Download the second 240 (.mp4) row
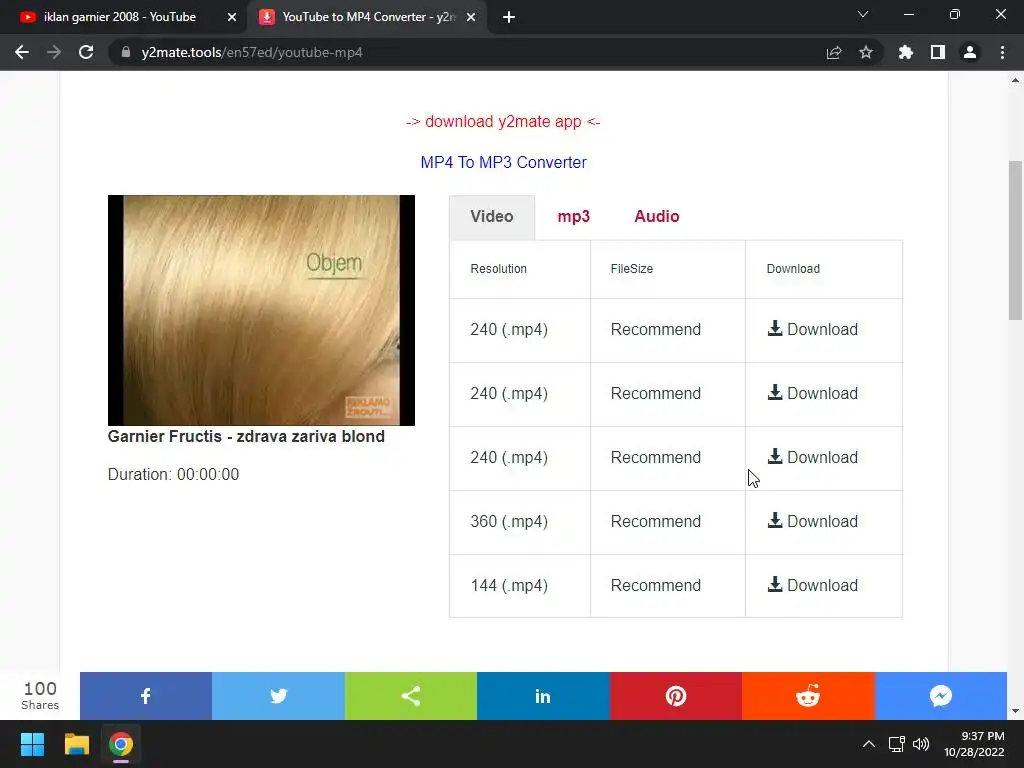The height and width of the screenshot is (768, 1024). tap(812, 393)
